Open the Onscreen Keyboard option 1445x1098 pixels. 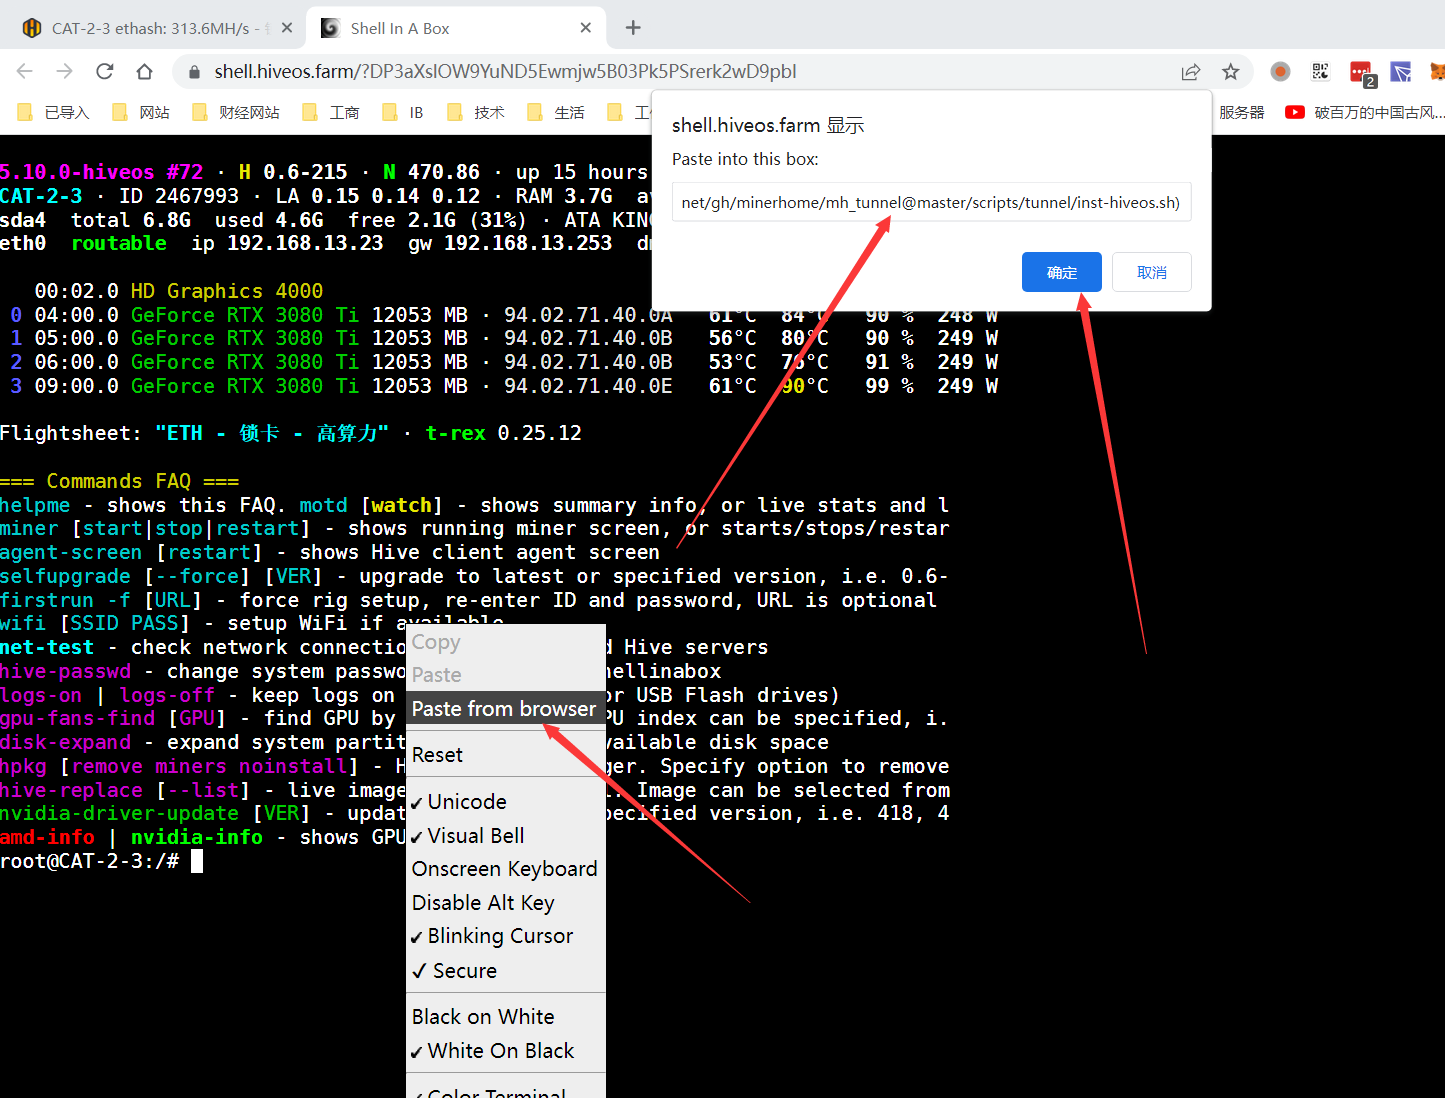coord(506,869)
